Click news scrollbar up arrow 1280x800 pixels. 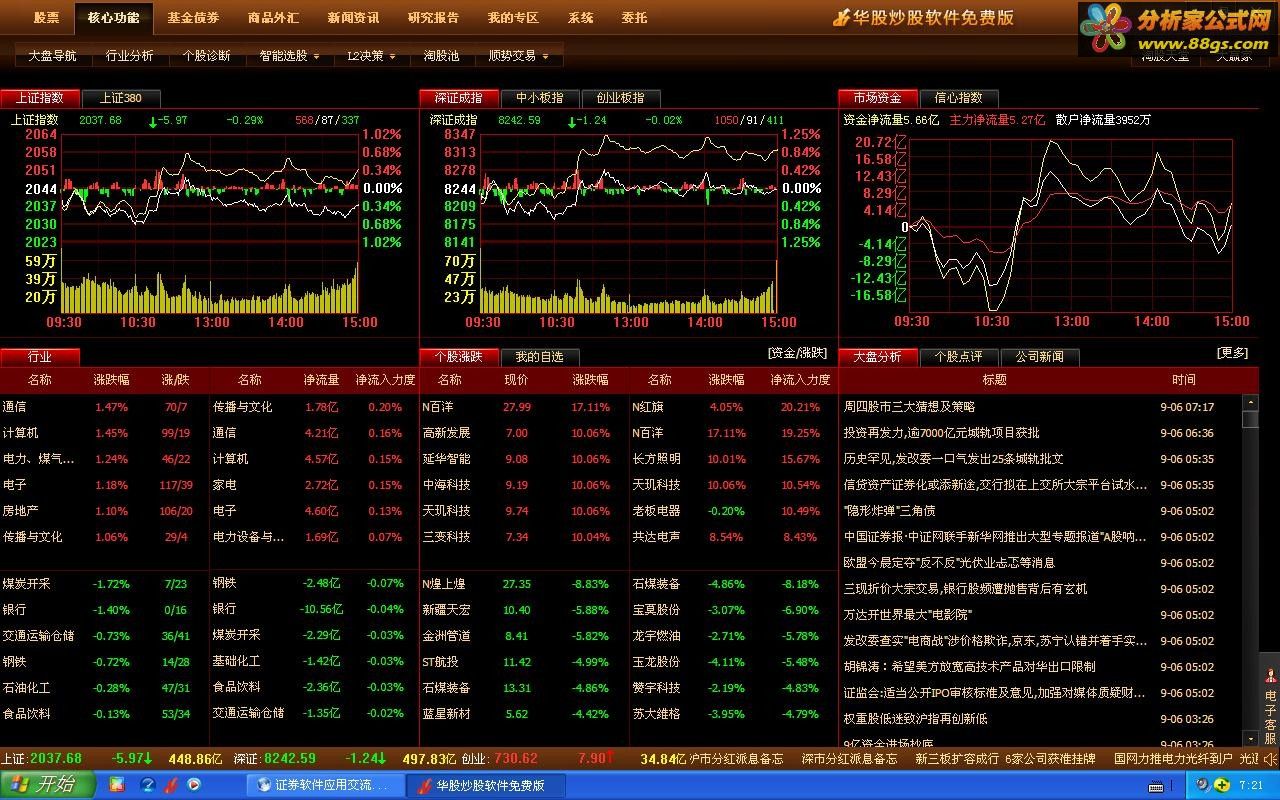click(x=1250, y=402)
